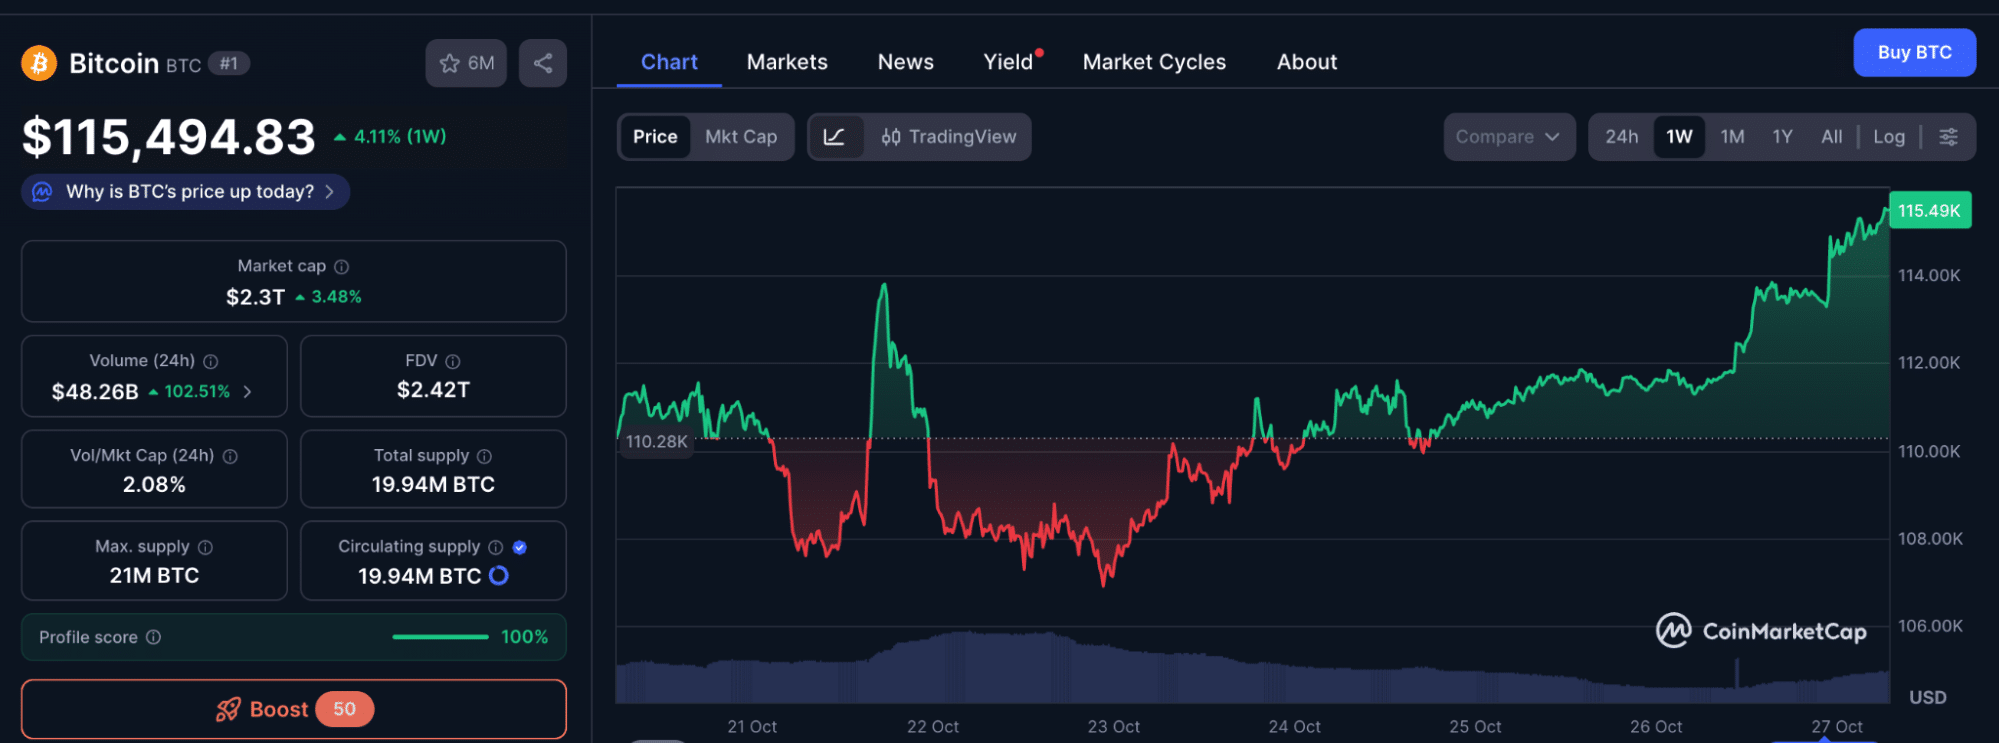
Task: Click the Market cap info icon
Action: click(x=342, y=267)
